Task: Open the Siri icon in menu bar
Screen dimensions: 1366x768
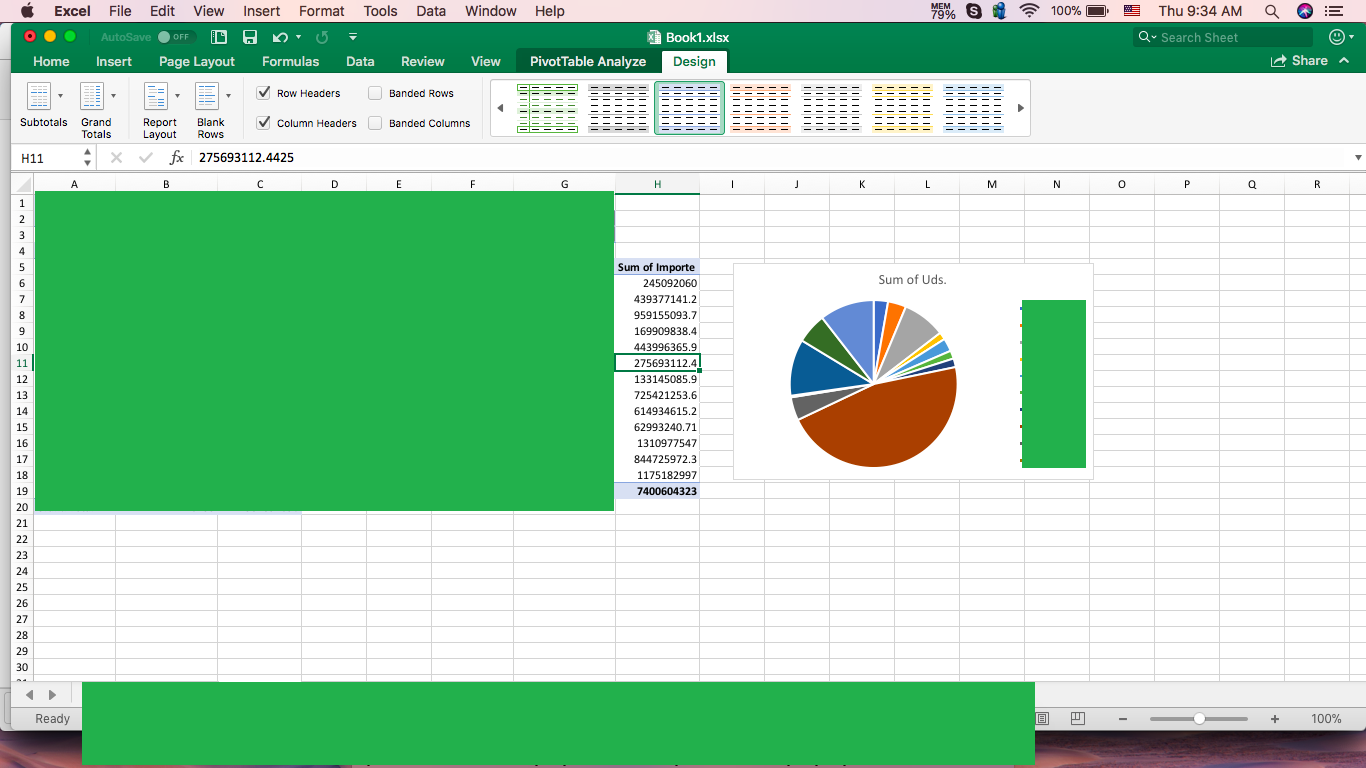Action: click(x=1304, y=11)
